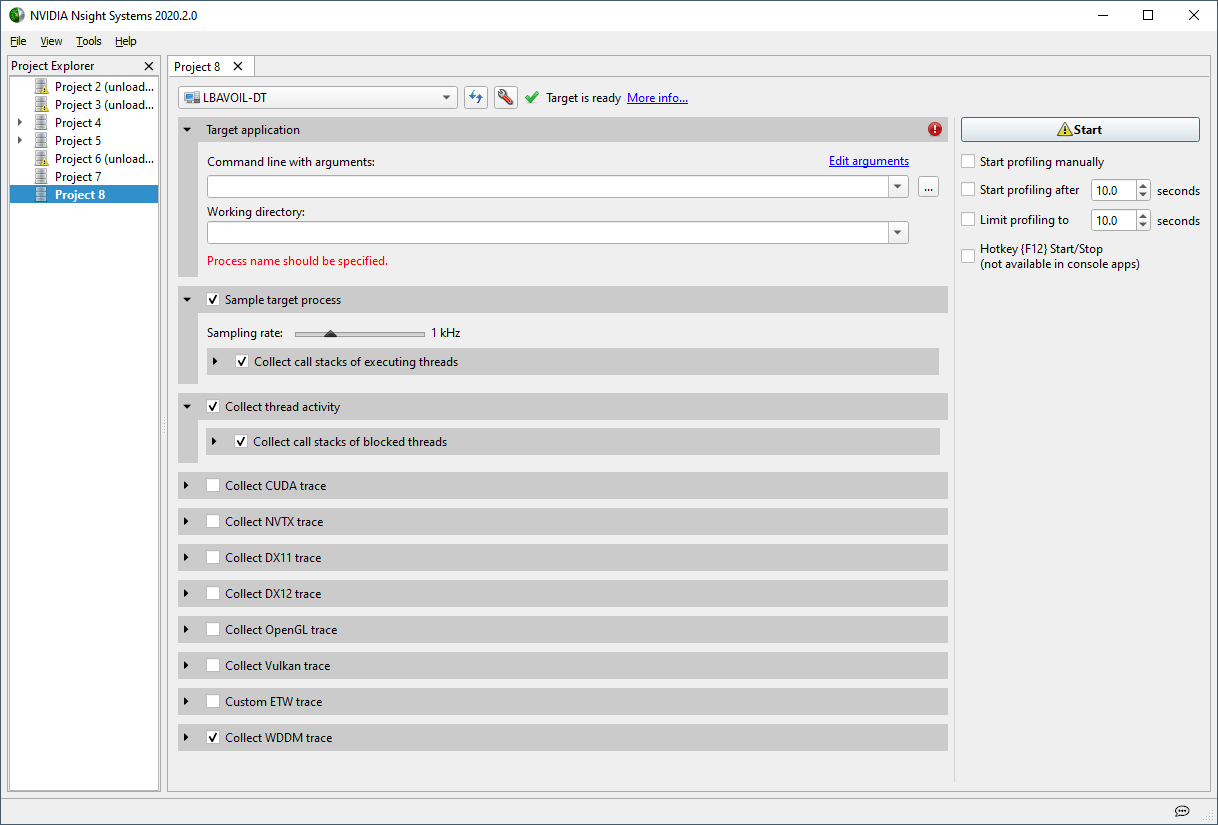Collapse the Sample target process section

click(187, 300)
